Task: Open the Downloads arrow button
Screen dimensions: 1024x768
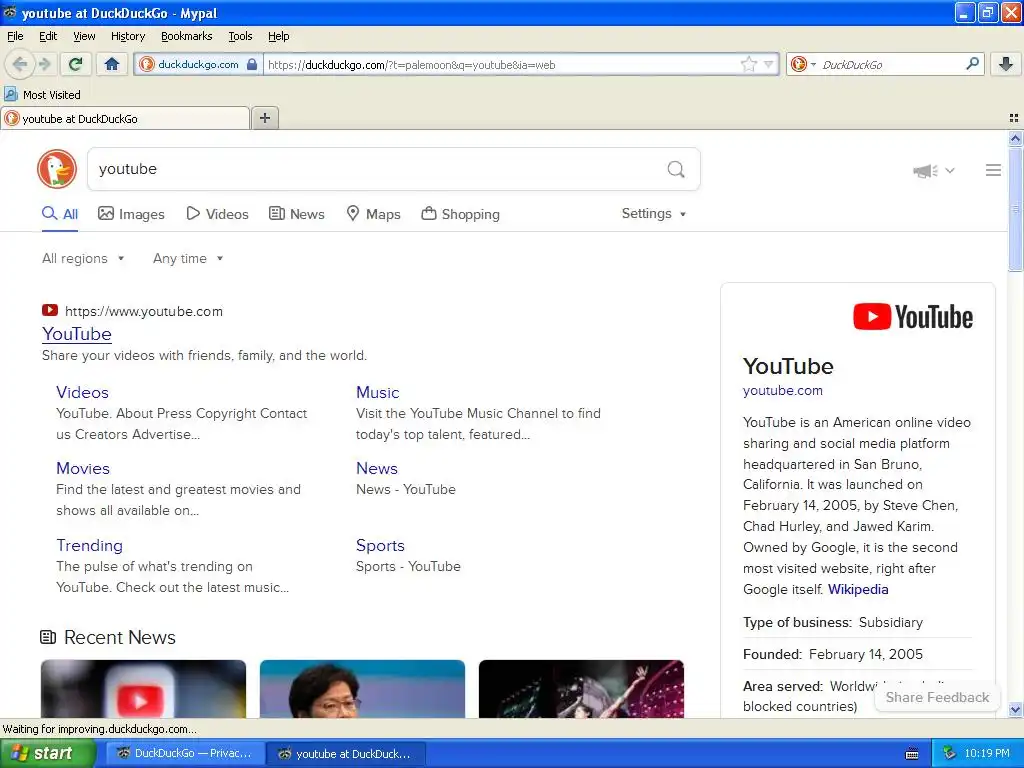Action: click(x=1006, y=64)
